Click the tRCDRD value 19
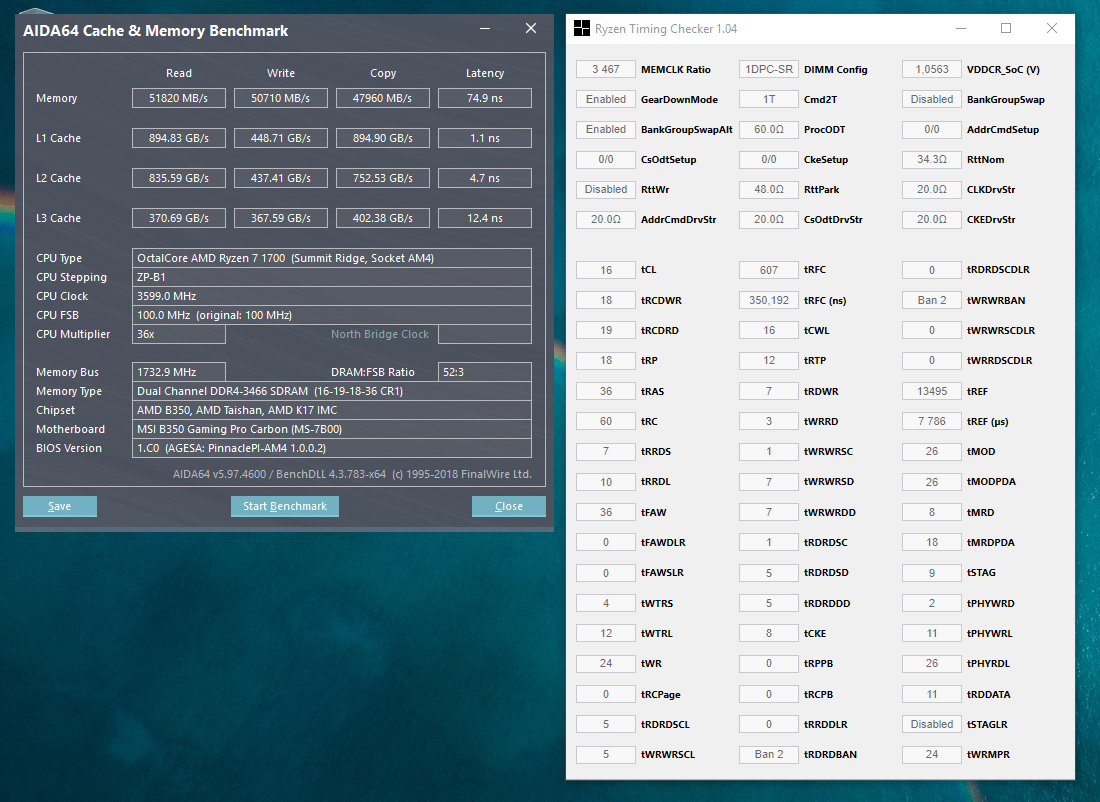Viewport: 1100px width, 802px height. 605,330
